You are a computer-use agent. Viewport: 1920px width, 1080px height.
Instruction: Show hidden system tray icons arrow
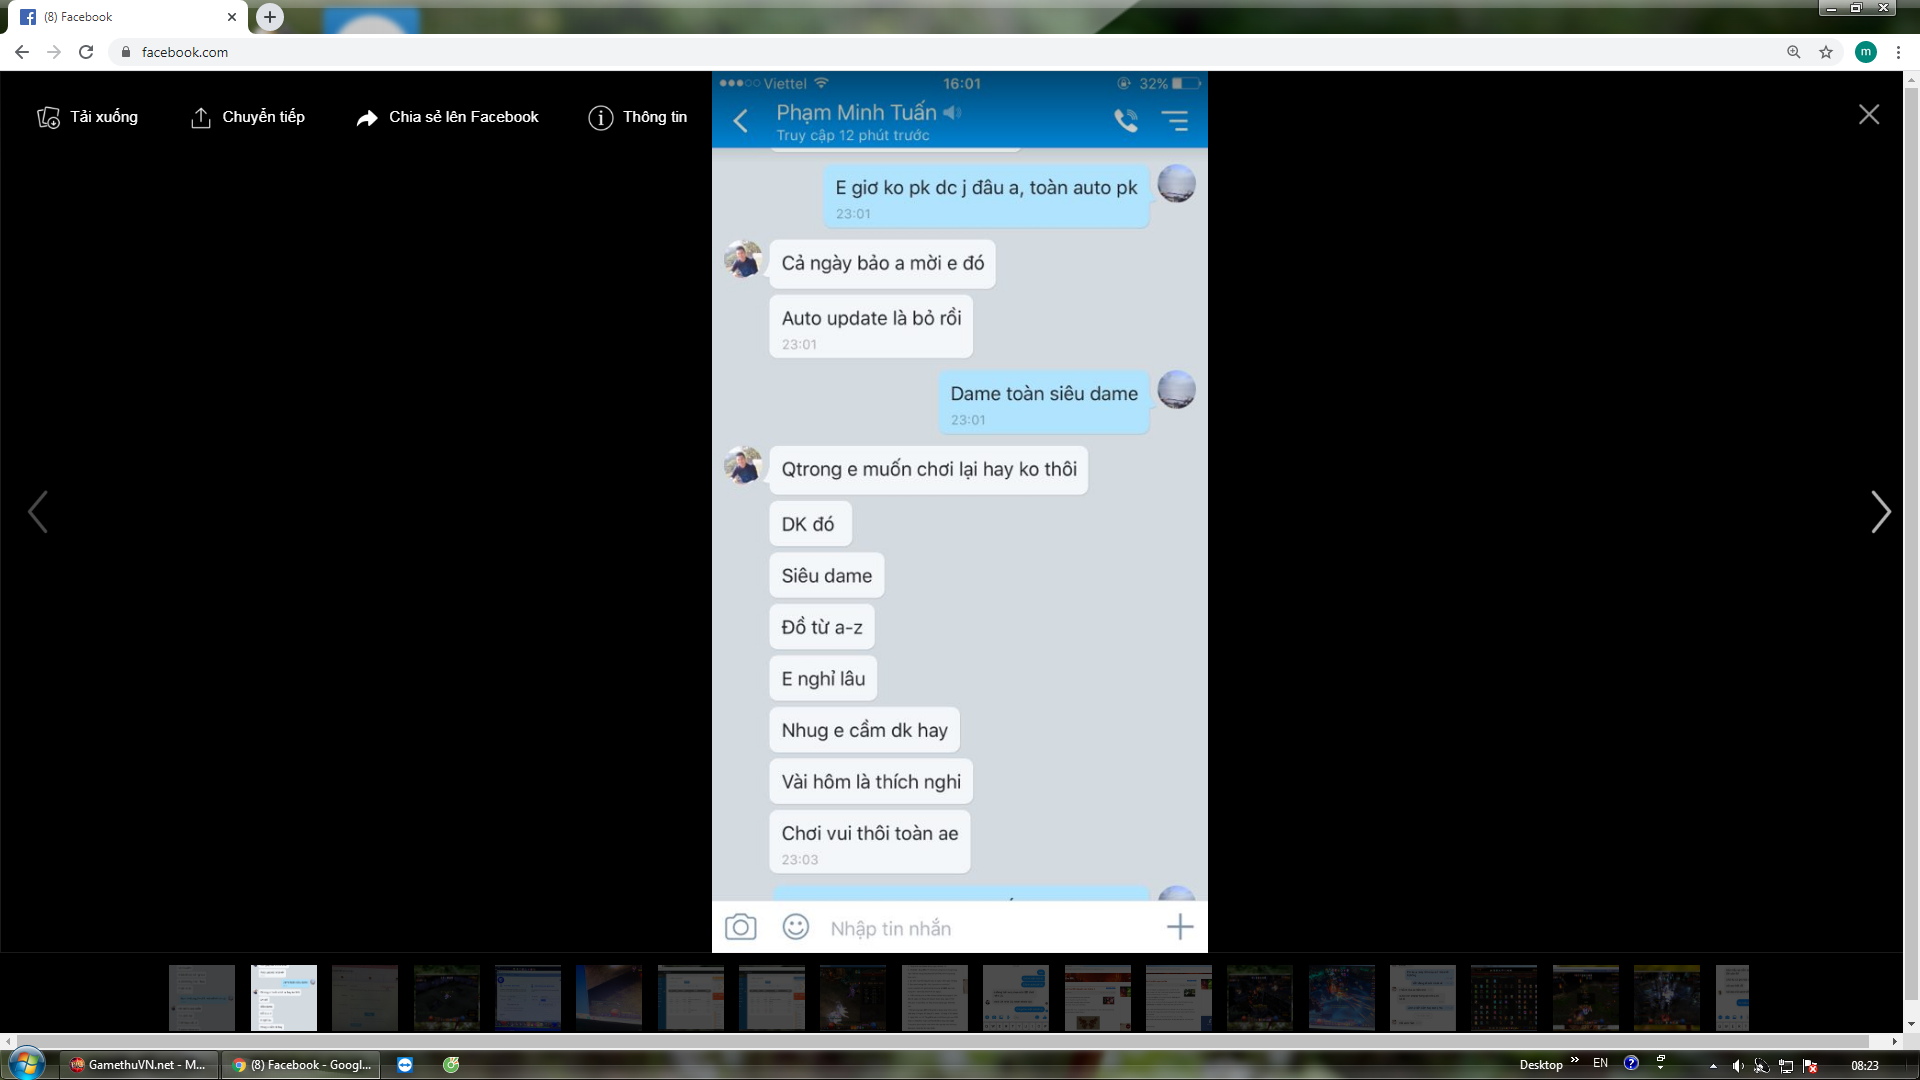click(1713, 1066)
